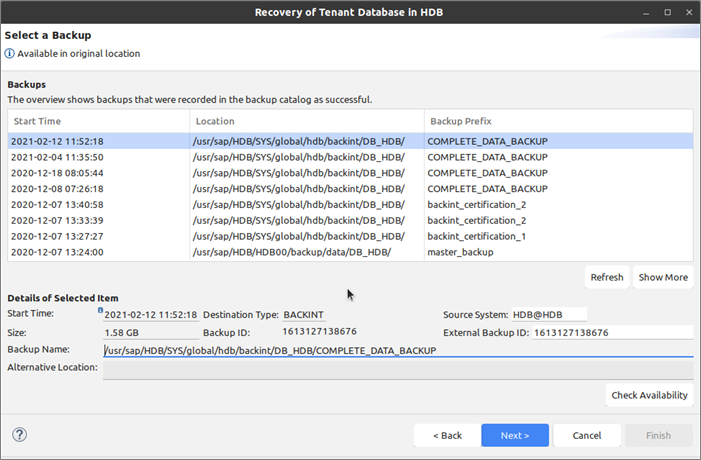Select the backup started 2020-12-08 07:26:18
Image resolution: width=701 pixels, height=460 pixels.
point(350,189)
